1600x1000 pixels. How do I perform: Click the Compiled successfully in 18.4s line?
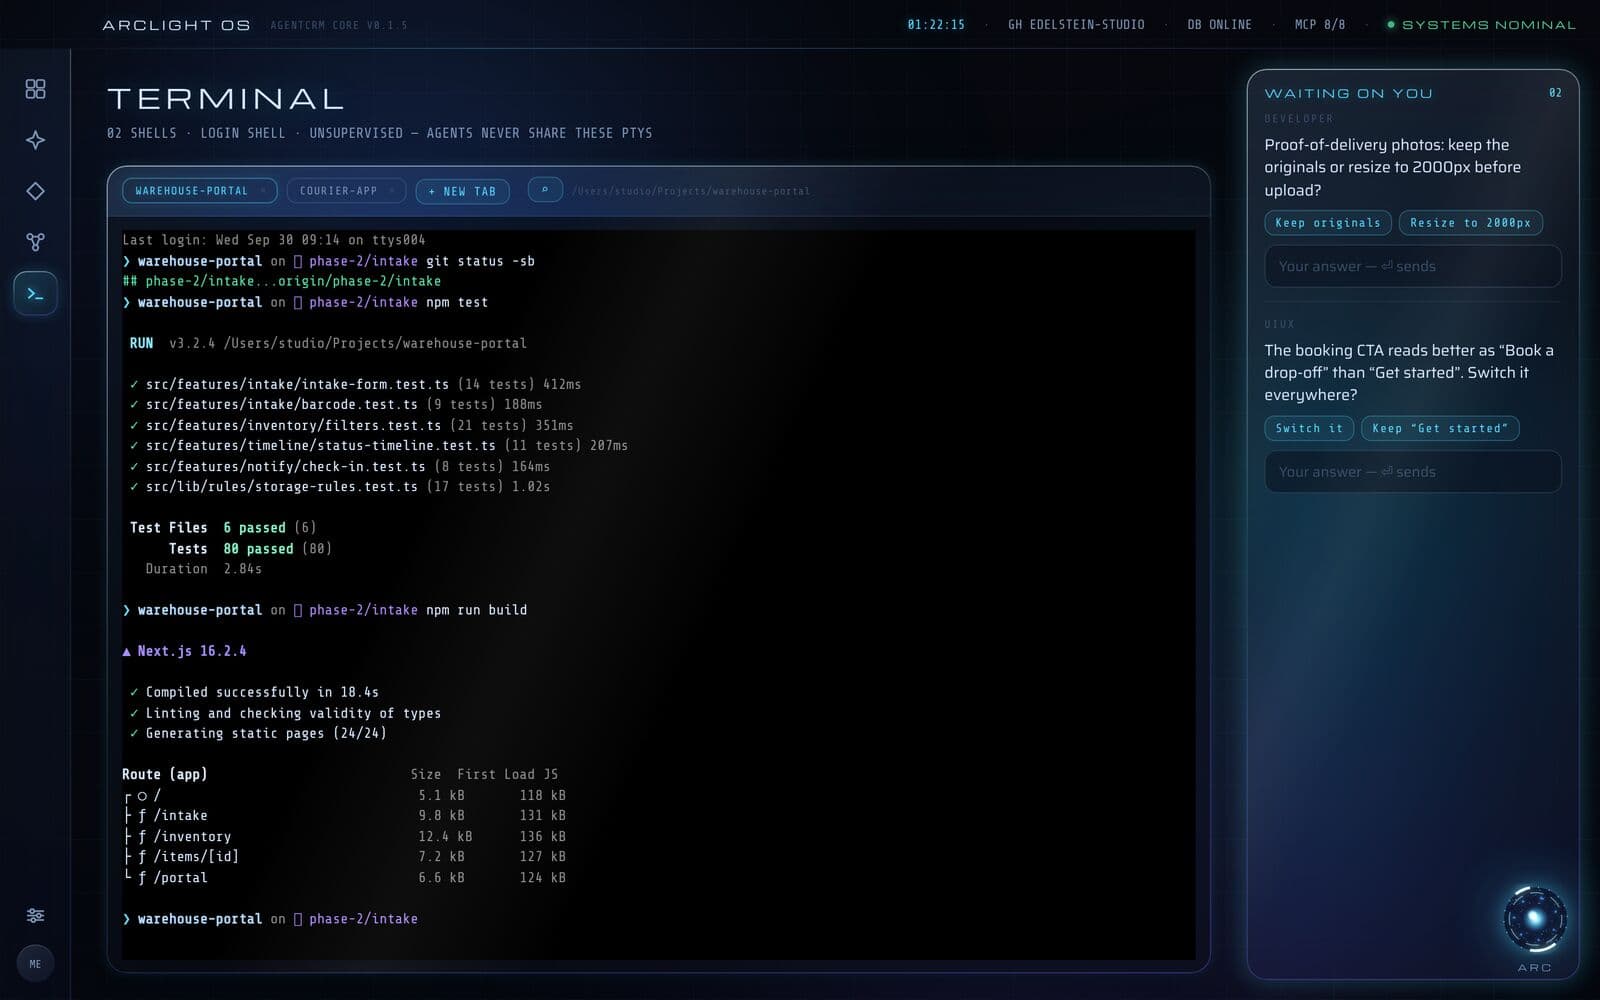(254, 692)
